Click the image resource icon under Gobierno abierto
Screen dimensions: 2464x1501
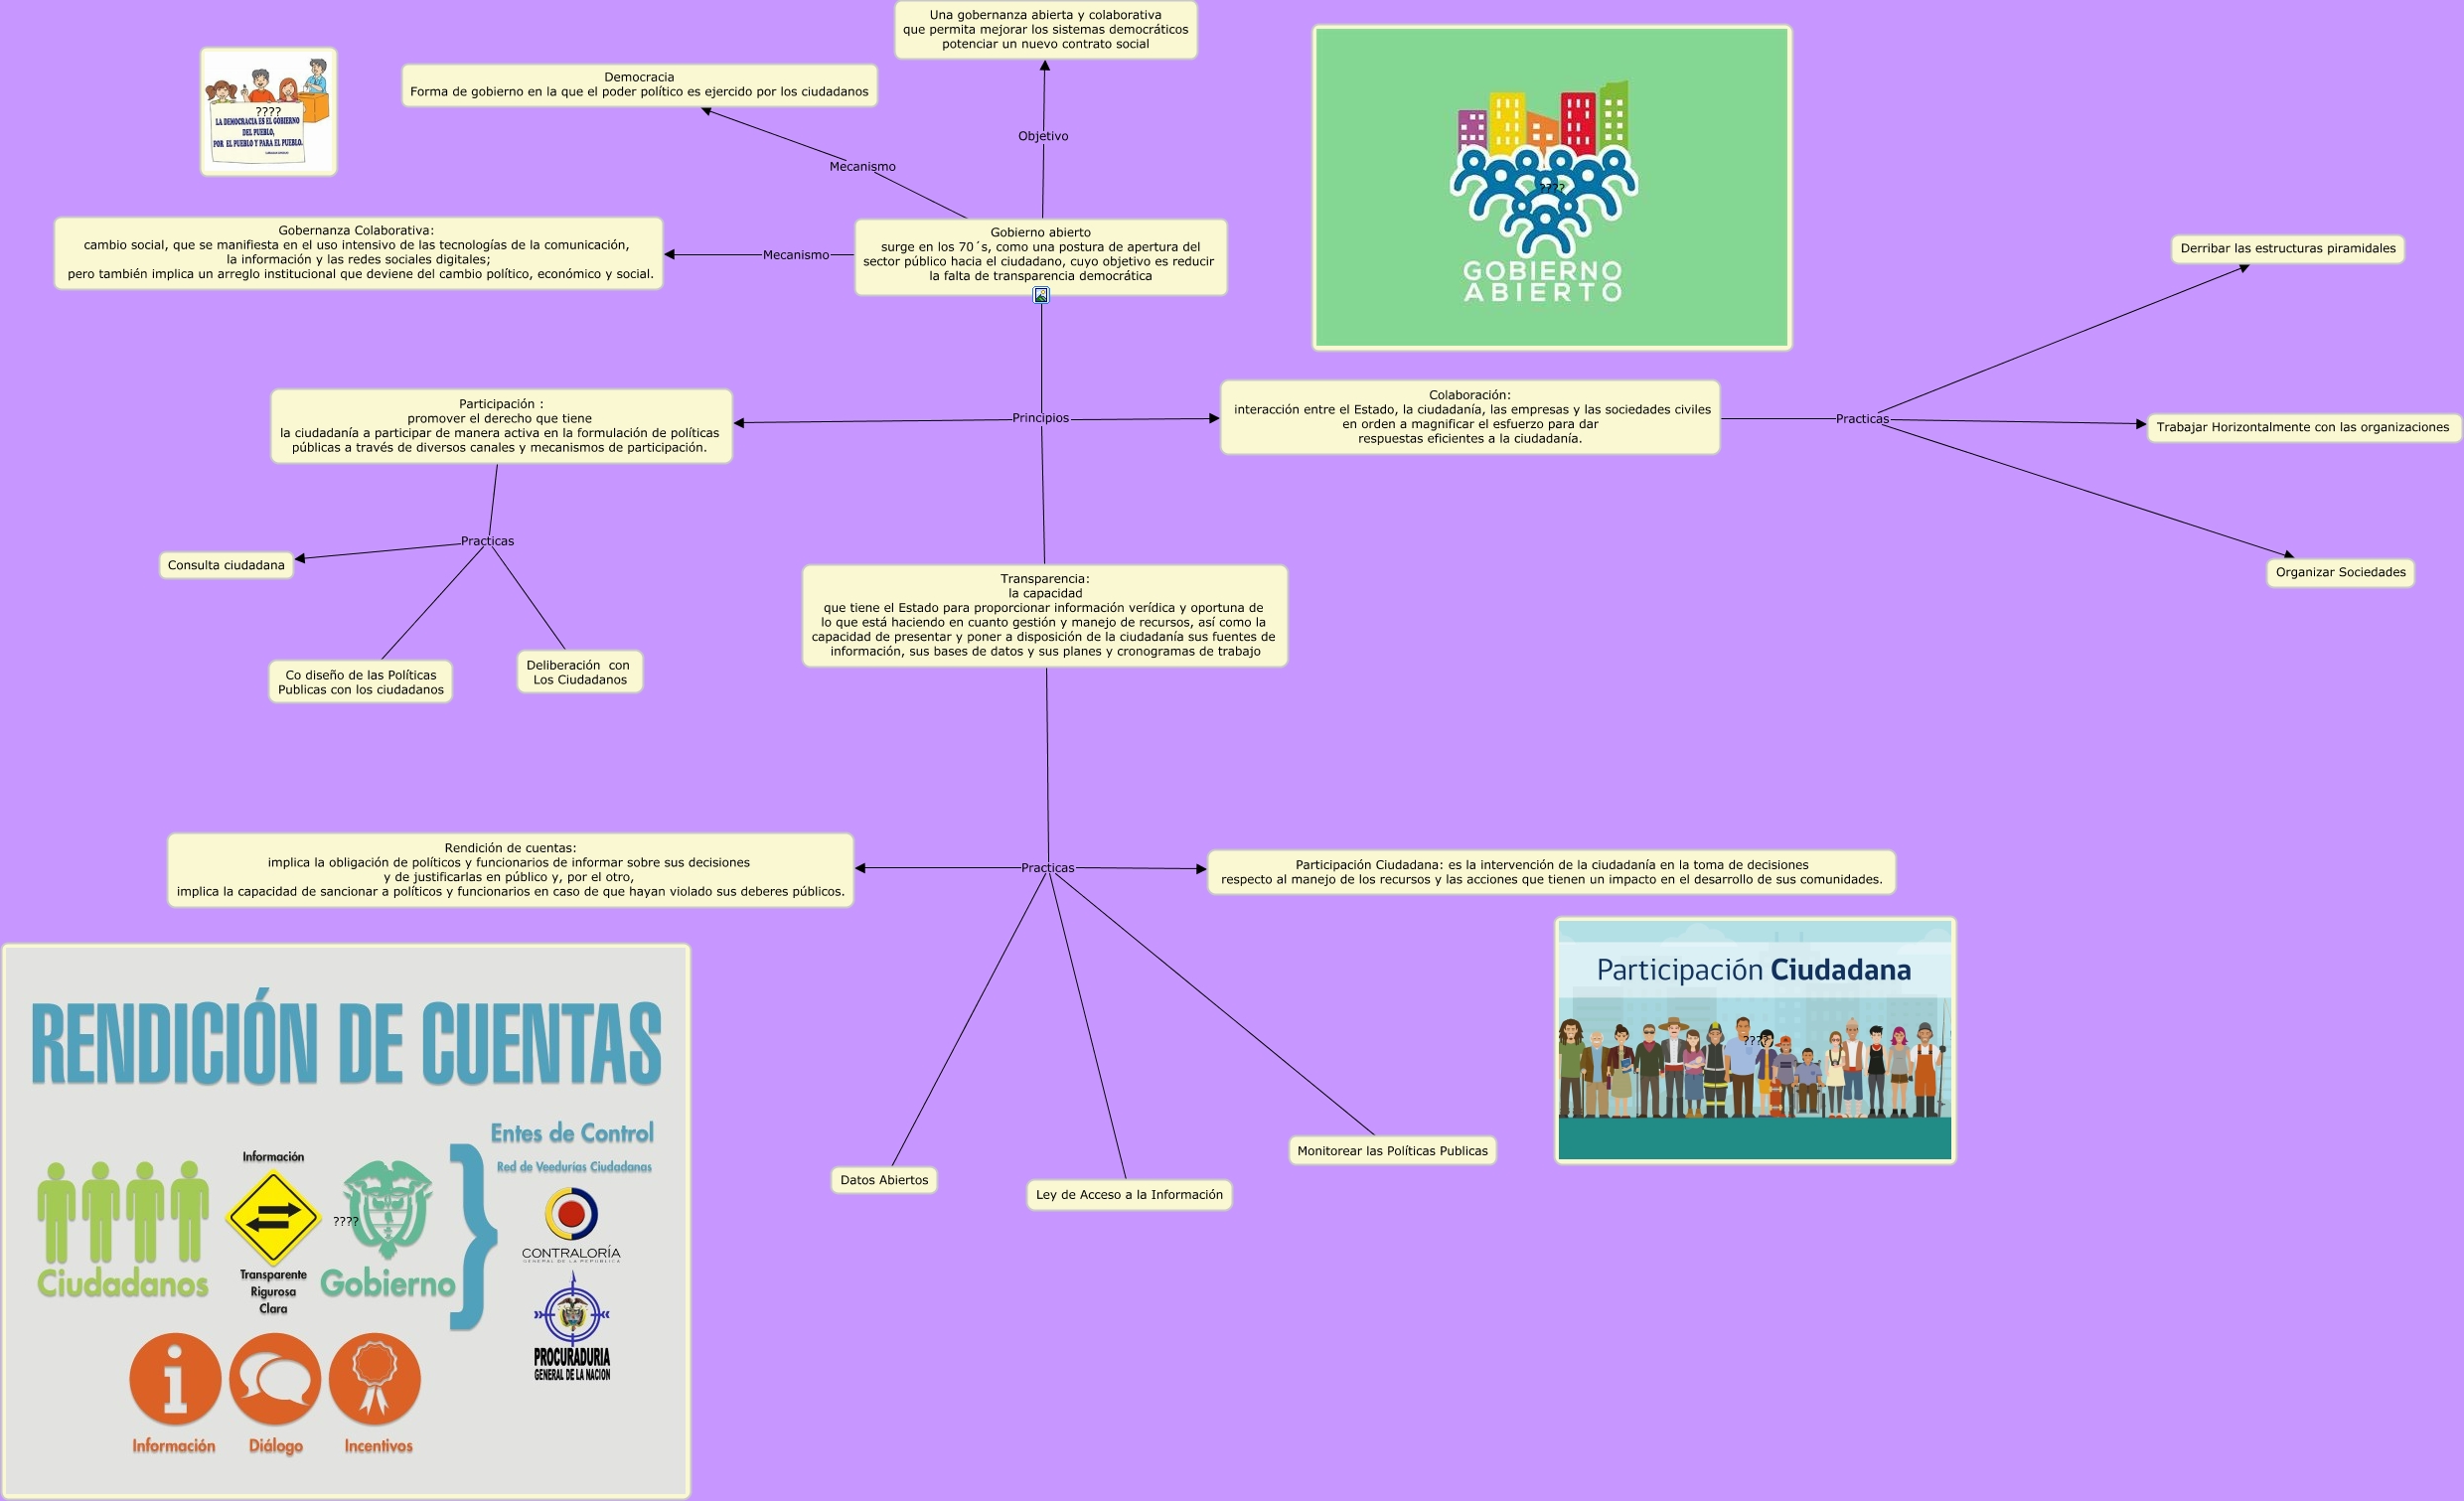tap(1041, 295)
